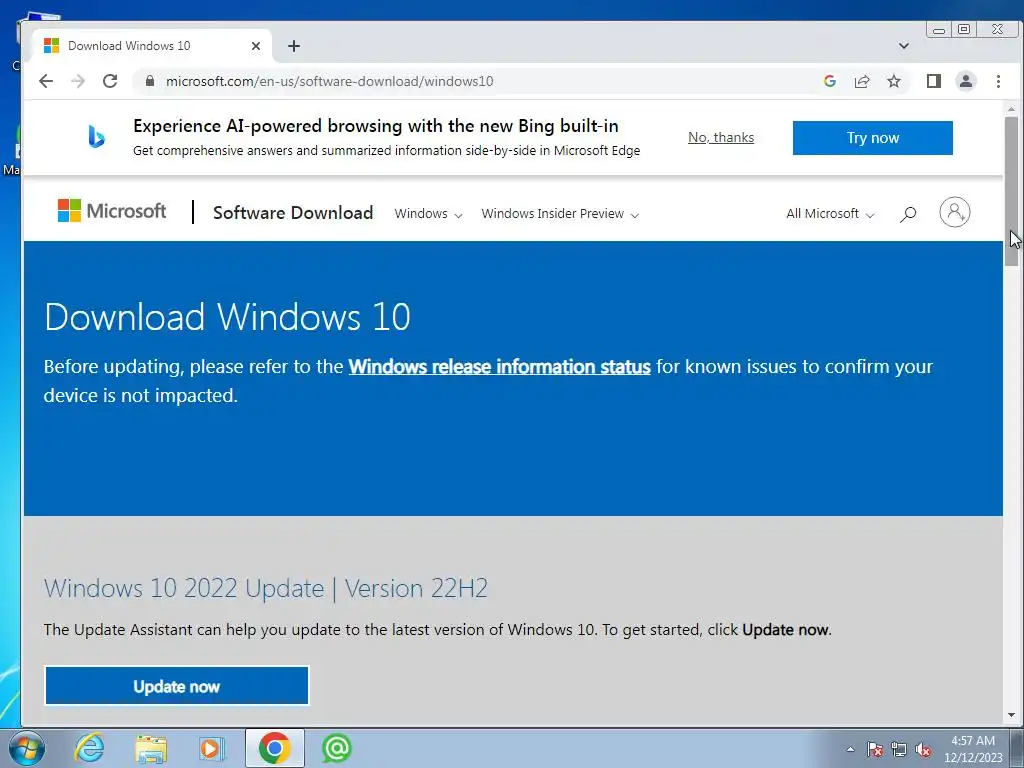
Task: Open Windows Explorer from the taskbar
Action: point(151,748)
